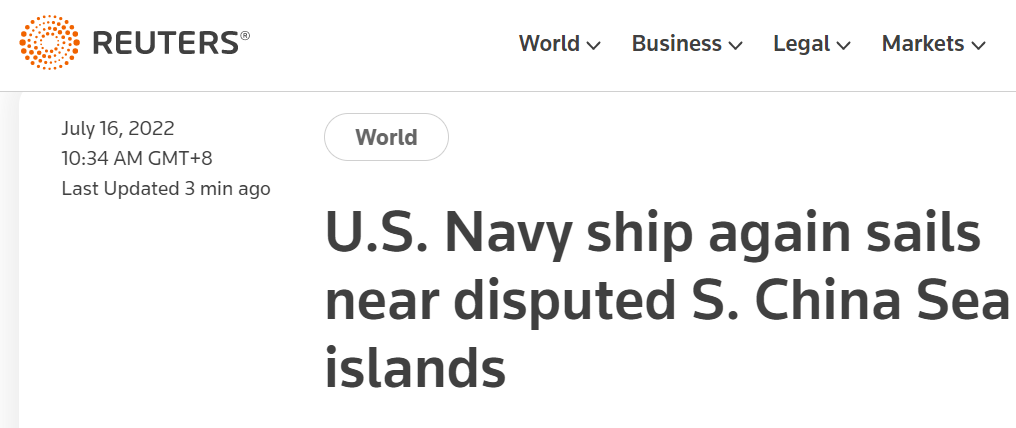This screenshot has height=428, width=1016.
Task: Click the REUTERS wordmark text
Action: (x=165, y=43)
